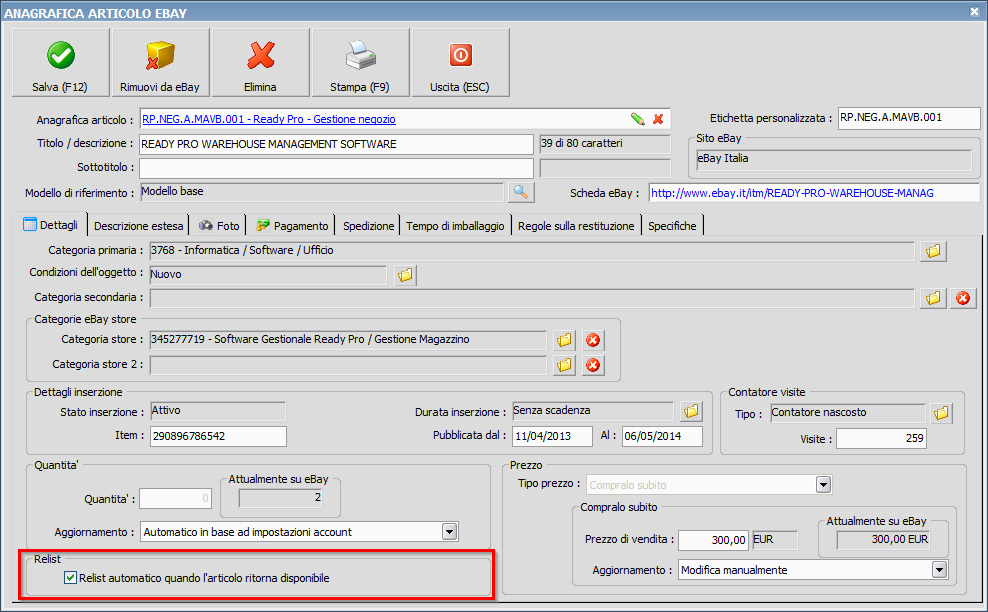The width and height of the screenshot is (988, 612).
Task: Click the Item number field
Action: (x=218, y=436)
